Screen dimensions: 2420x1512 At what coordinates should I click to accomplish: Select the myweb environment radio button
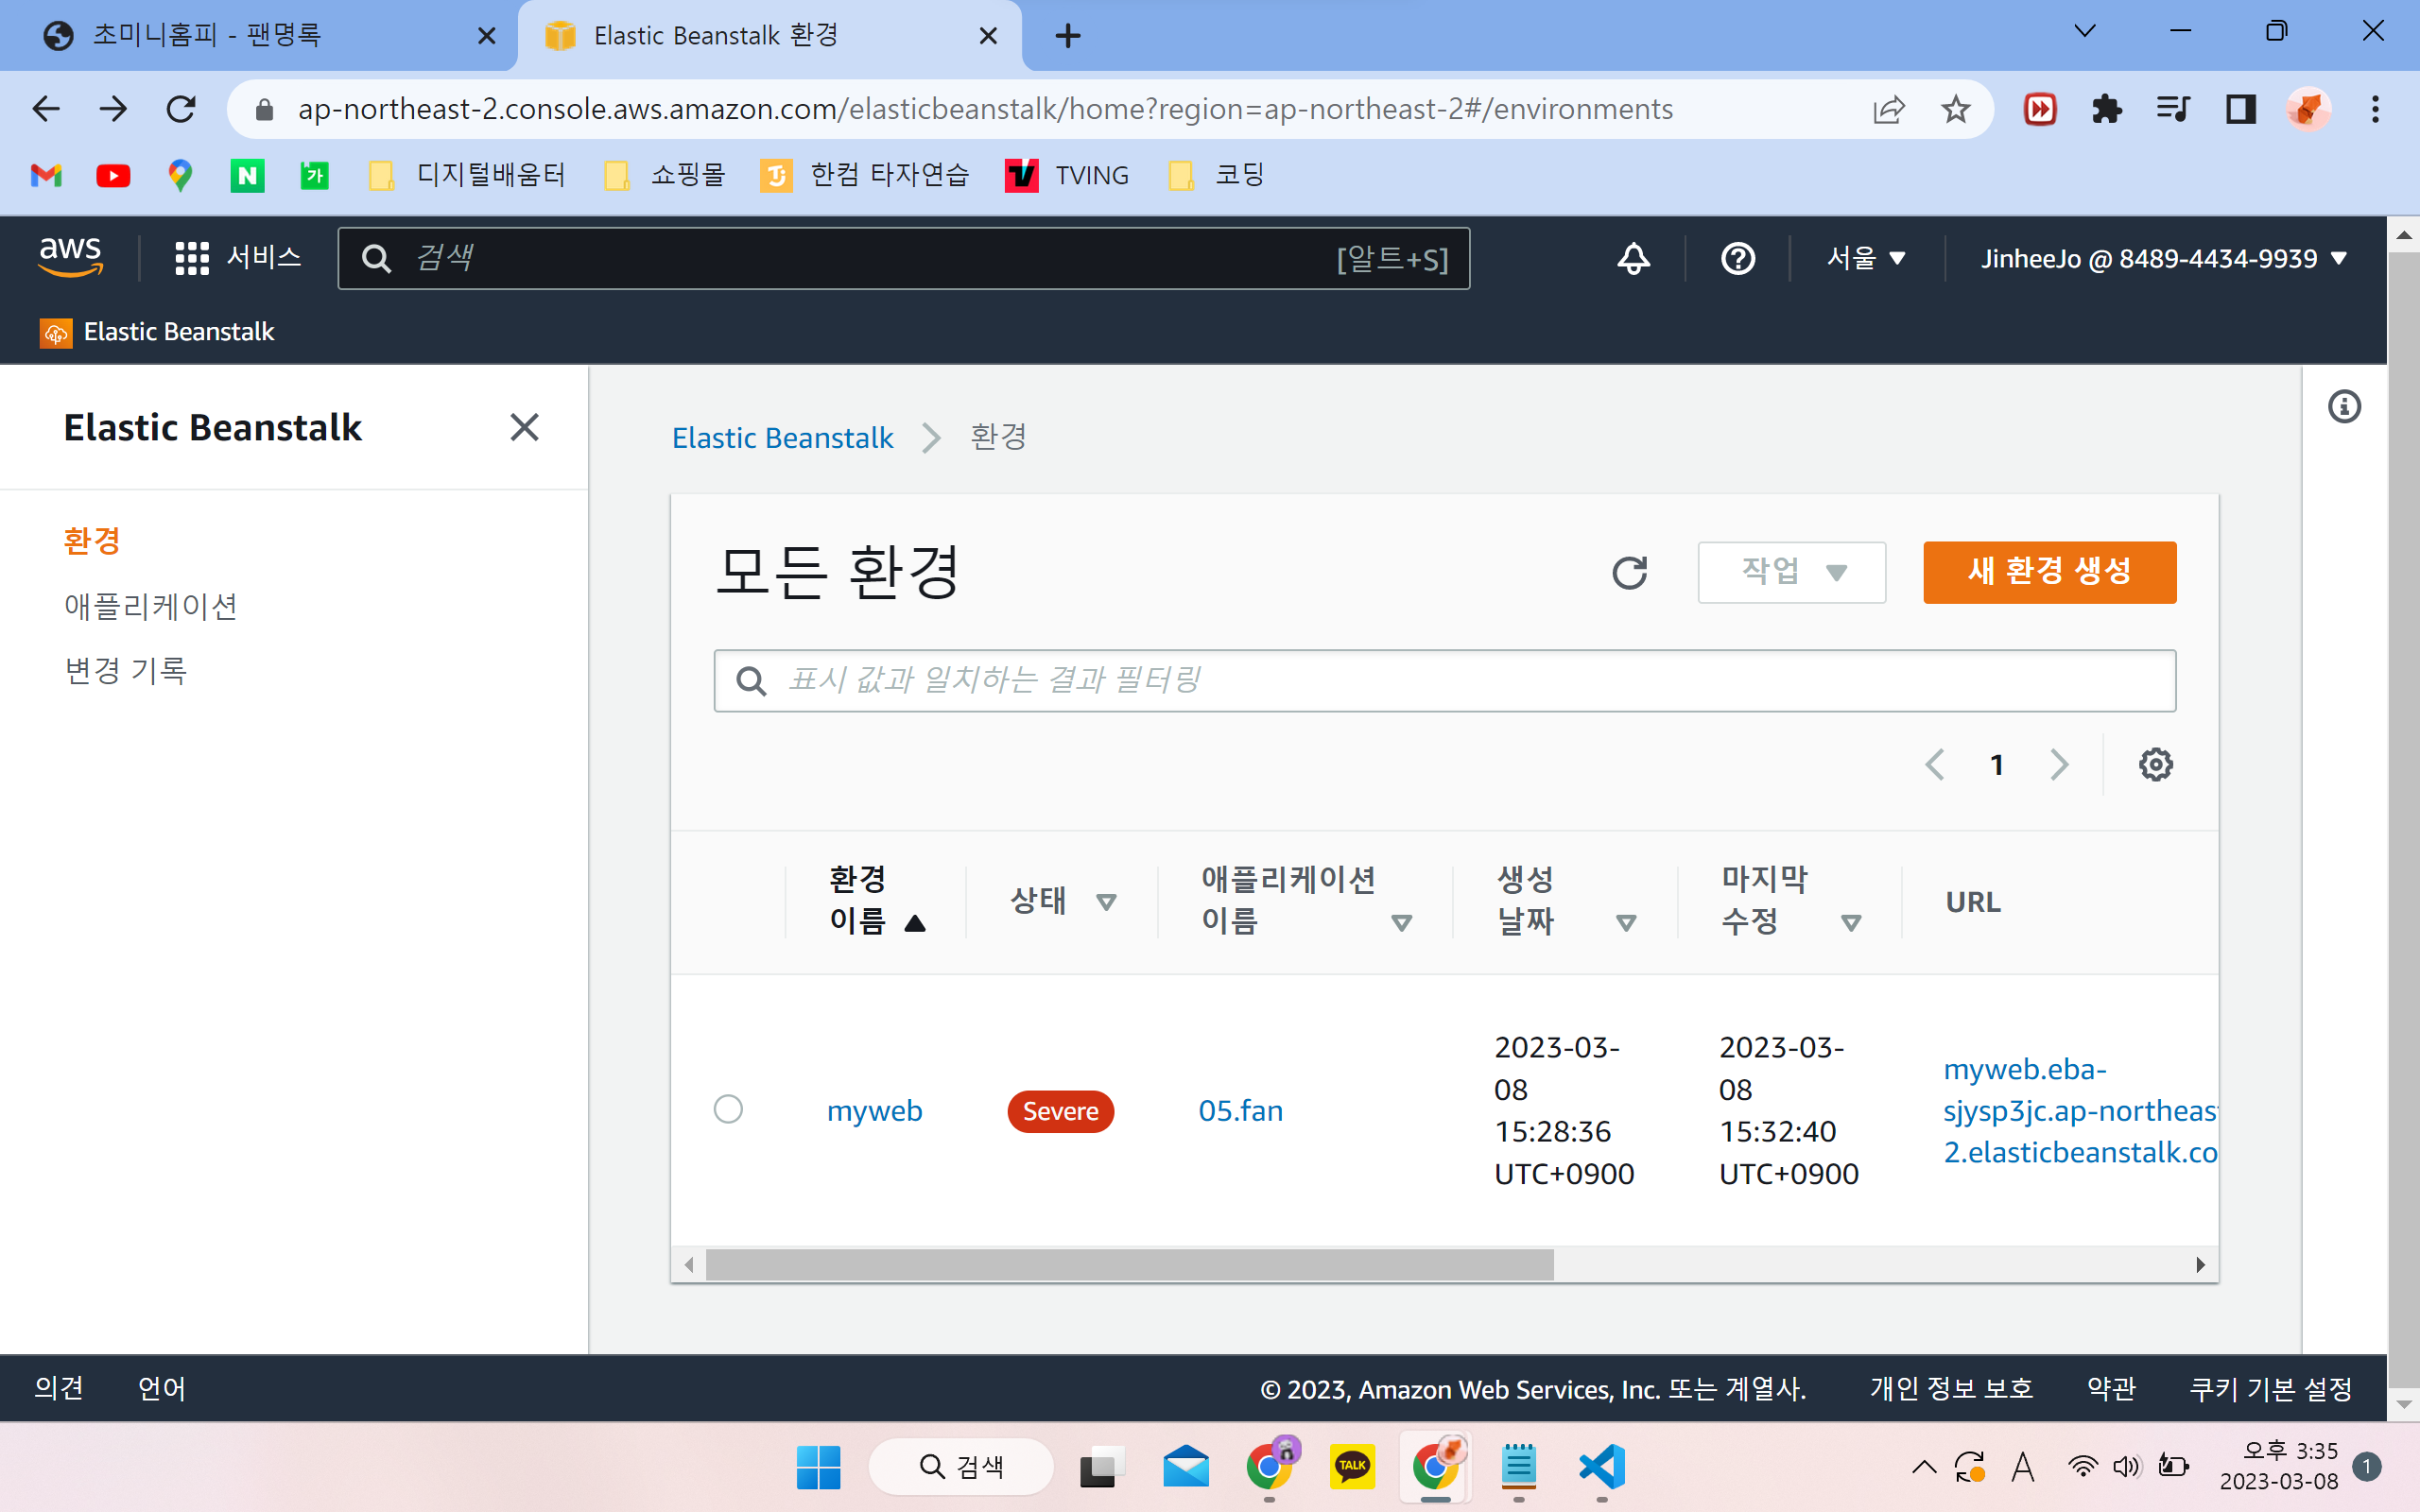click(728, 1109)
